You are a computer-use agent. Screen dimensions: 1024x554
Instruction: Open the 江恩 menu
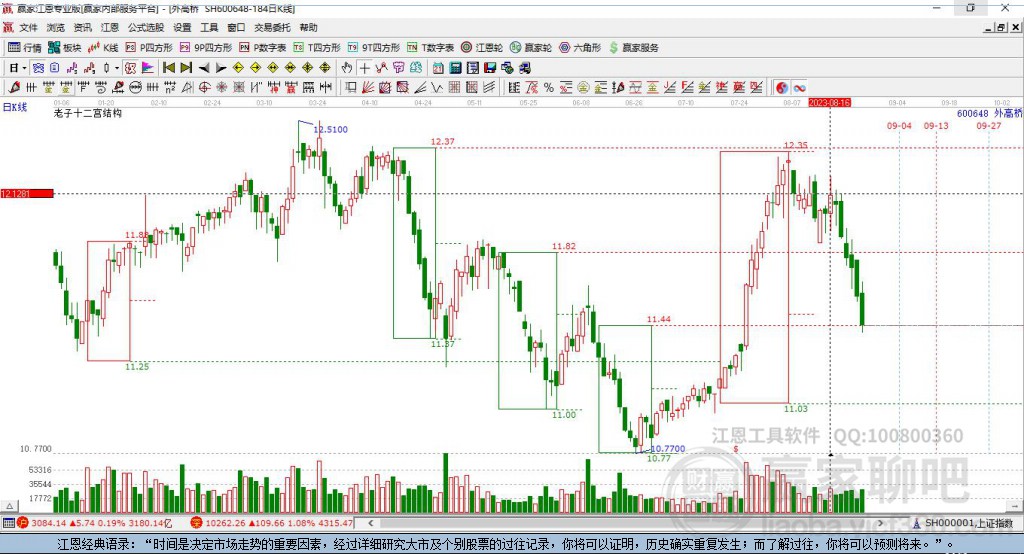(x=110, y=27)
